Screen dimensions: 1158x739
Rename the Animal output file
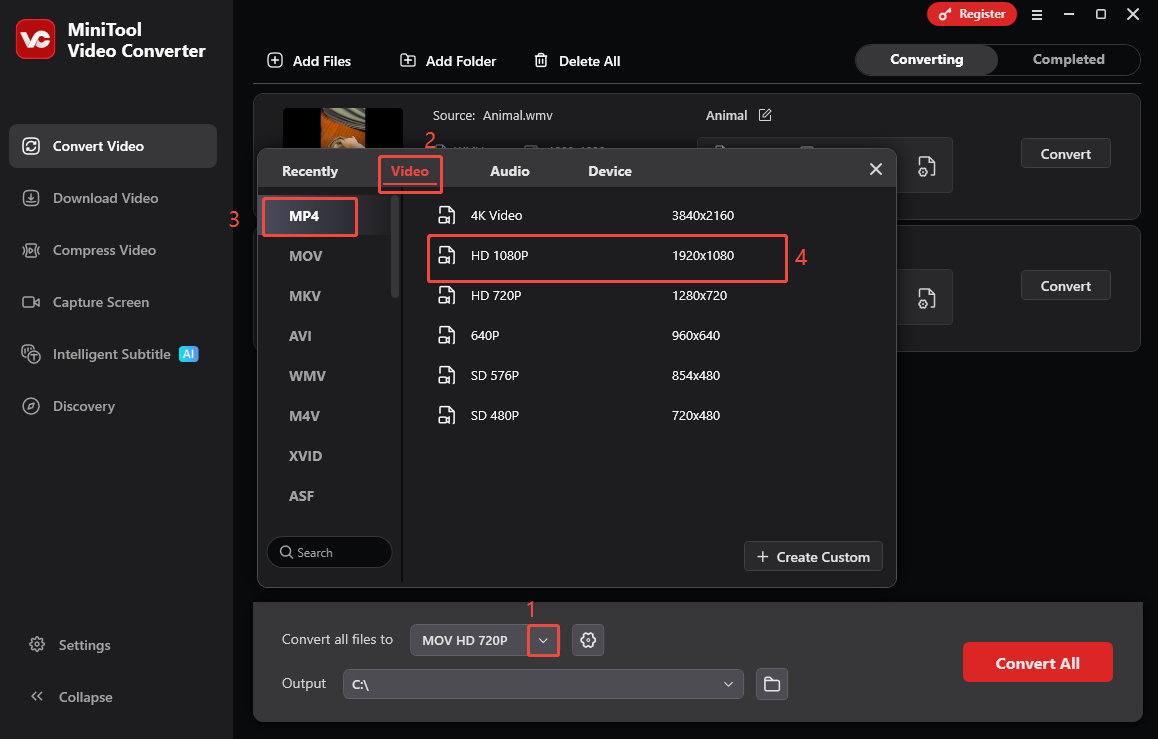[765, 115]
